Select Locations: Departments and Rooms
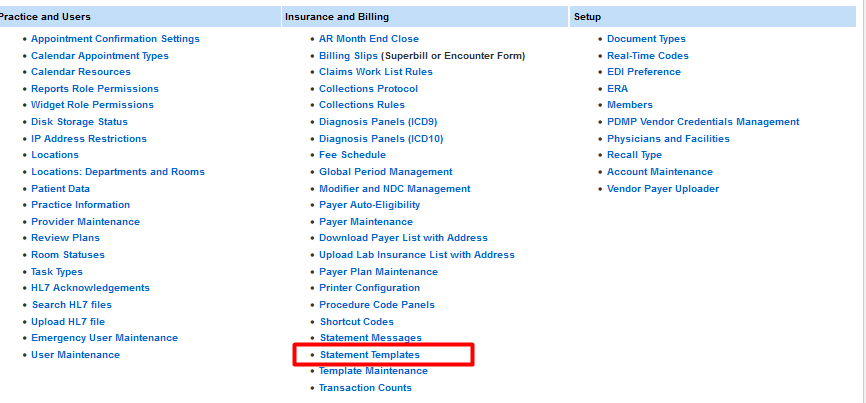This screenshot has height=403, width=866. pos(117,172)
